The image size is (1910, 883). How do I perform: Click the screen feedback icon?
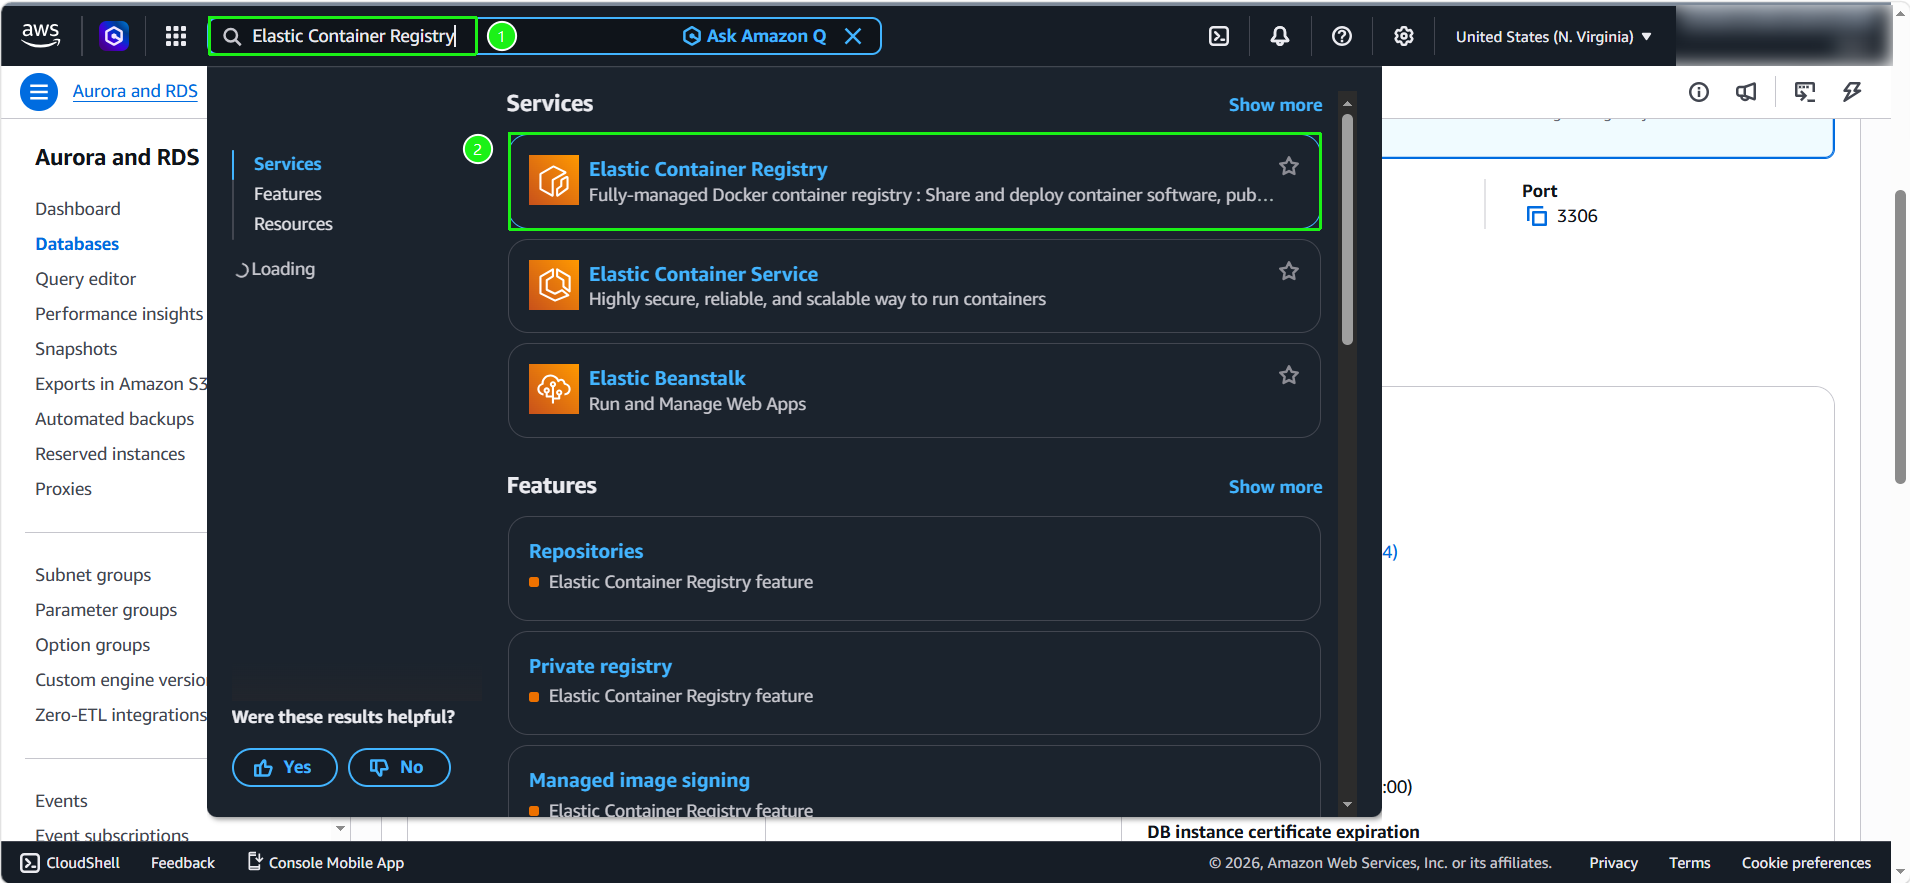1805,92
